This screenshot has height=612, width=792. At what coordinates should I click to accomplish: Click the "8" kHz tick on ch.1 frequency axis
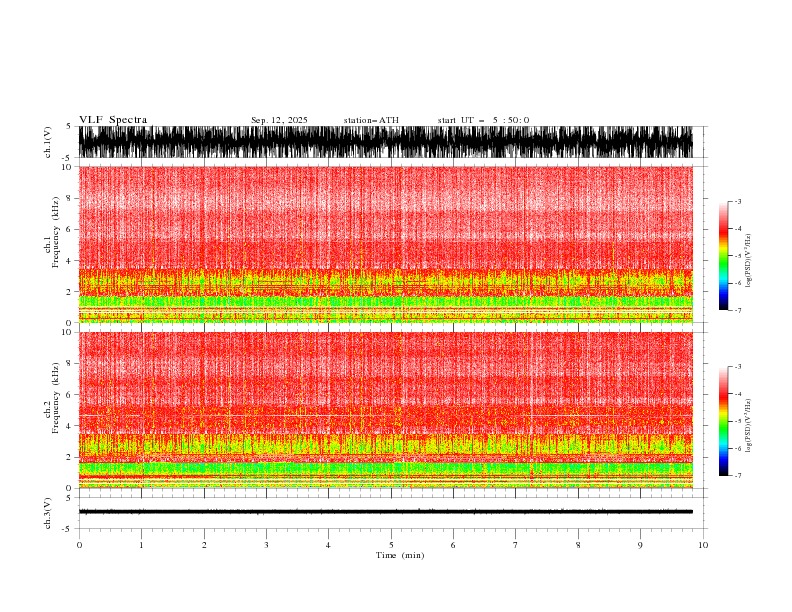coord(69,198)
